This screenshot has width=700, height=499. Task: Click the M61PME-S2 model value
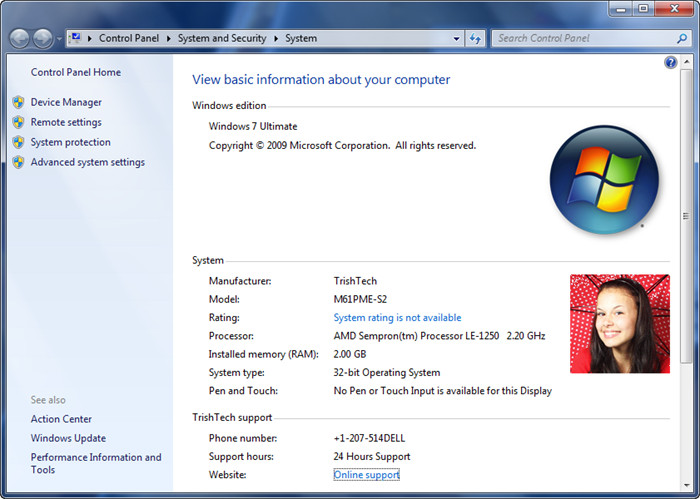[360, 299]
